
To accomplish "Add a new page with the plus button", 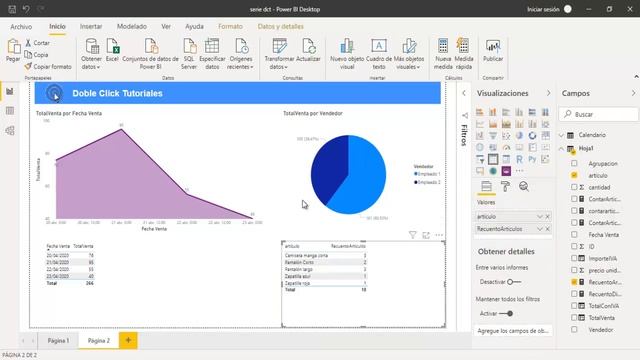I will tap(128, 340).
